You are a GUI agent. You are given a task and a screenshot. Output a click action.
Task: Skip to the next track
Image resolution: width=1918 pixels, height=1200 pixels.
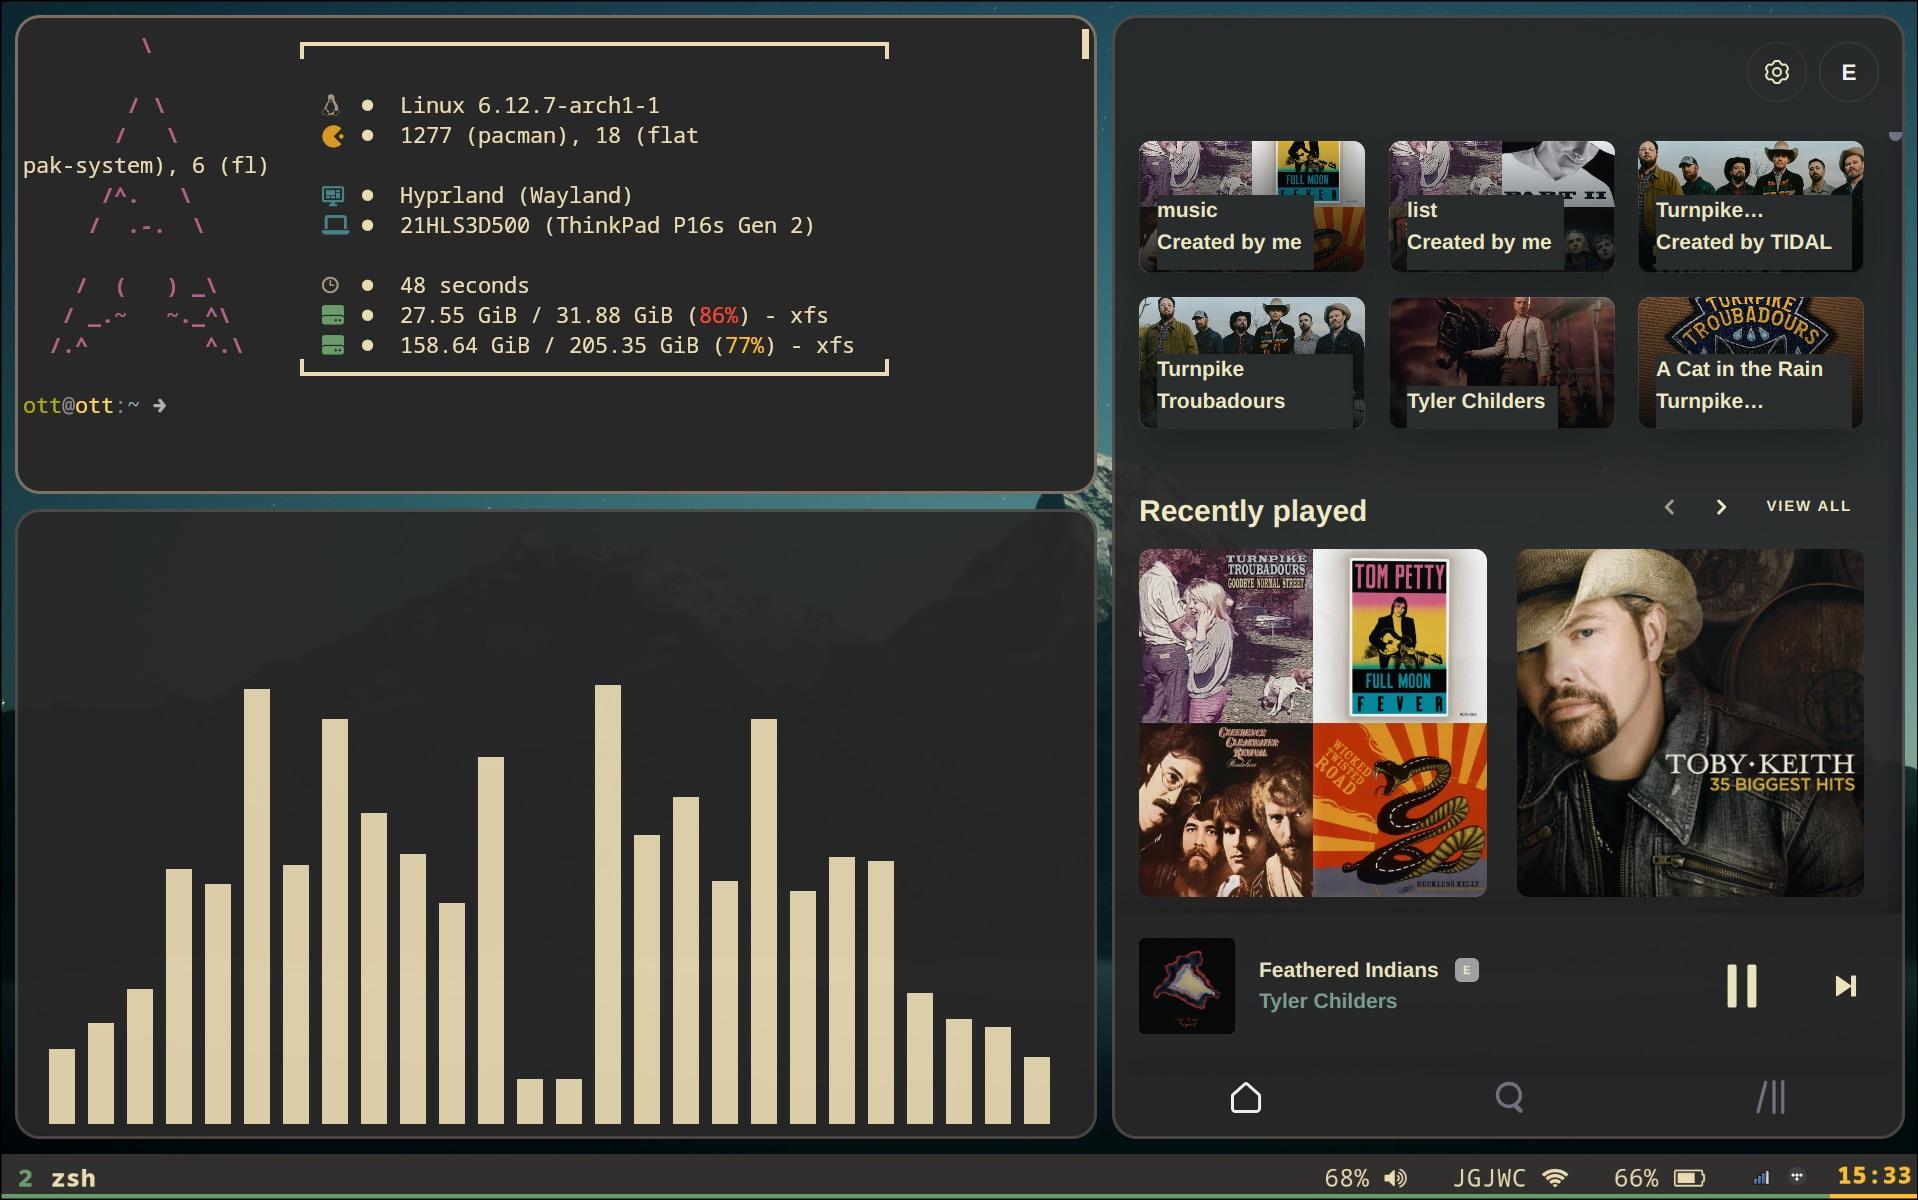pyautogui.click(x=1845, y=986)
